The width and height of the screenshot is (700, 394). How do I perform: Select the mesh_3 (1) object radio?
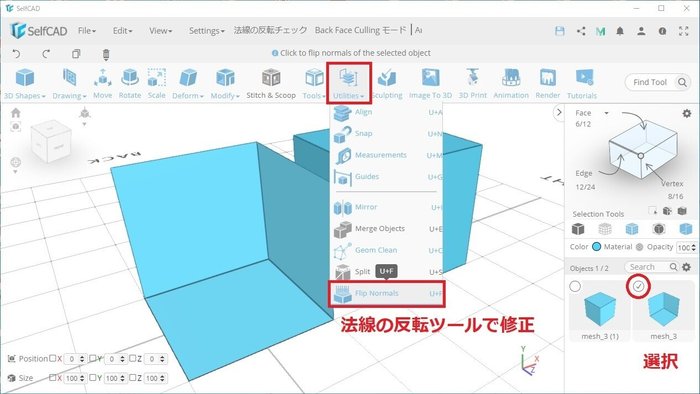coord(575,286)
